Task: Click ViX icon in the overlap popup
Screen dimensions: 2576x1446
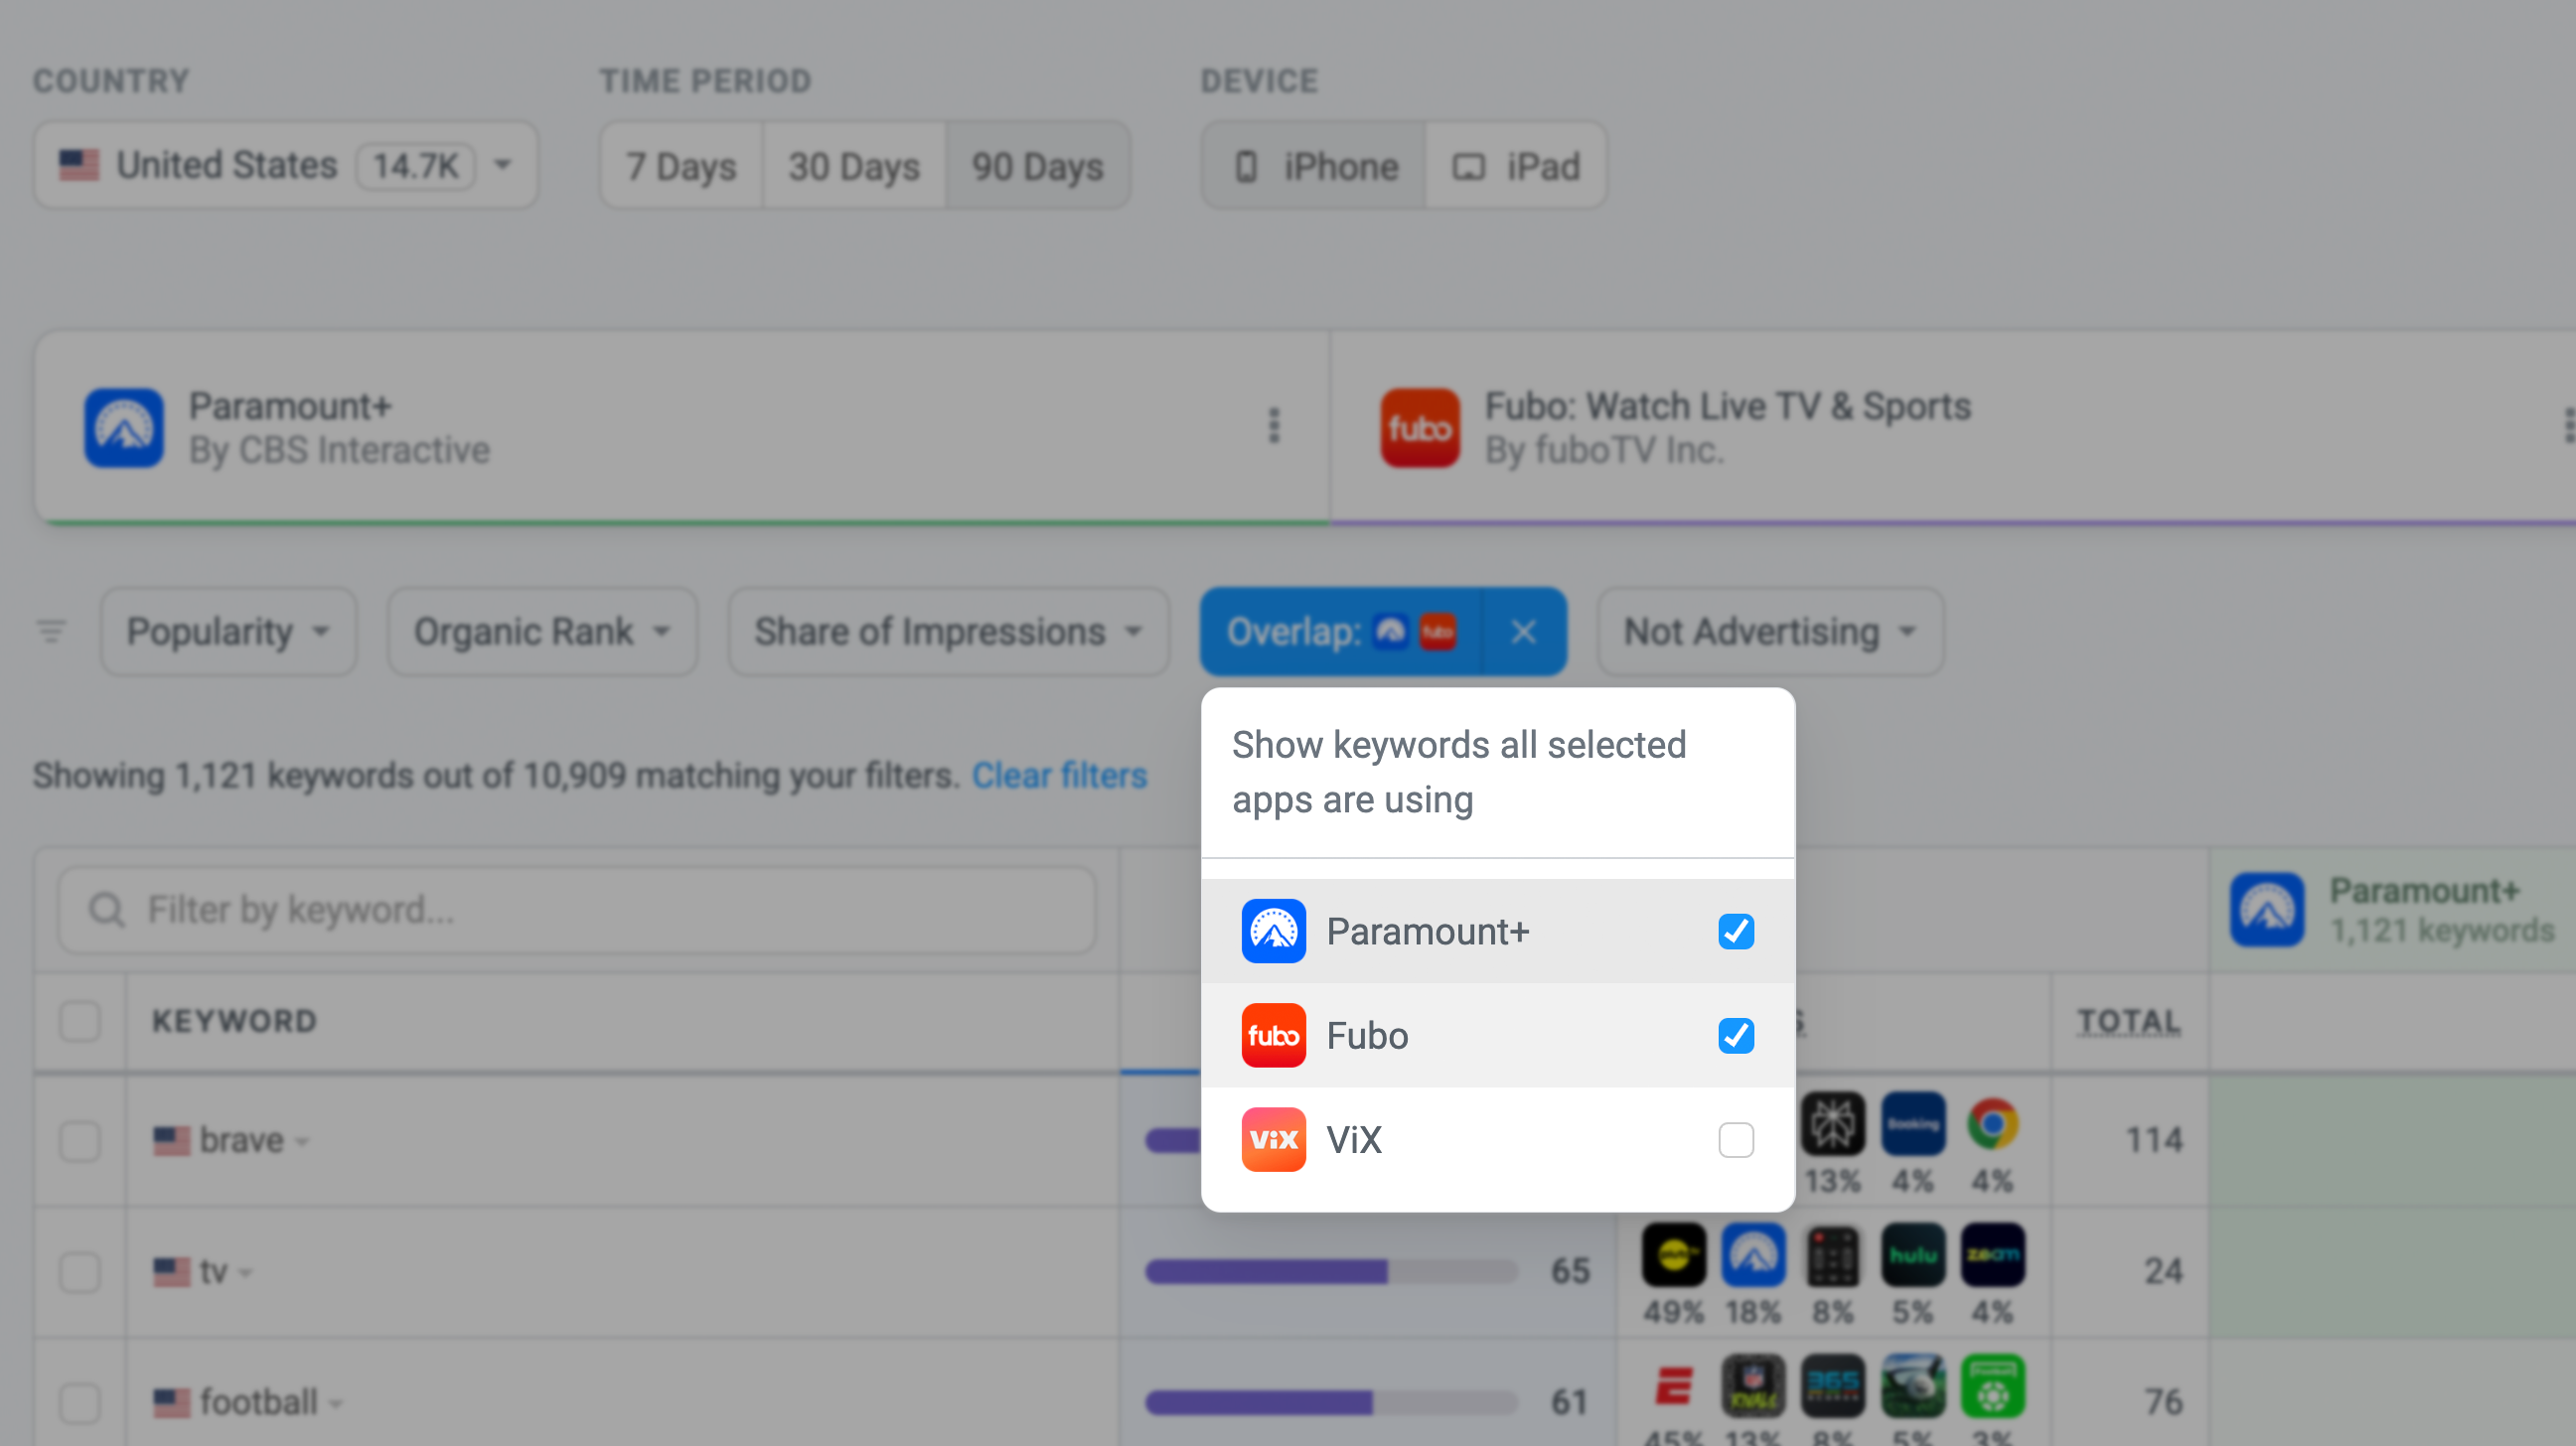Action: pos(1273,1139)
